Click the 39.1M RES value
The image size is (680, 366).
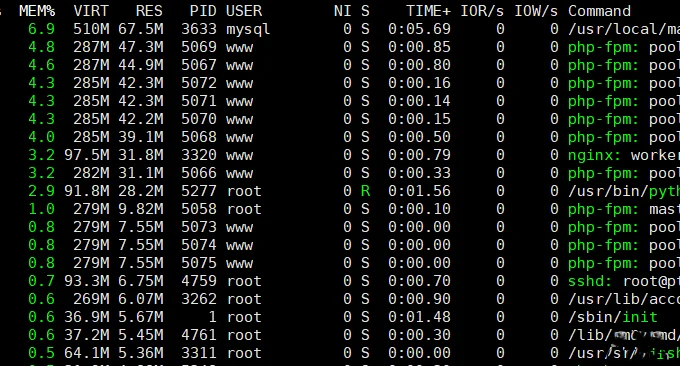[141, 137]
